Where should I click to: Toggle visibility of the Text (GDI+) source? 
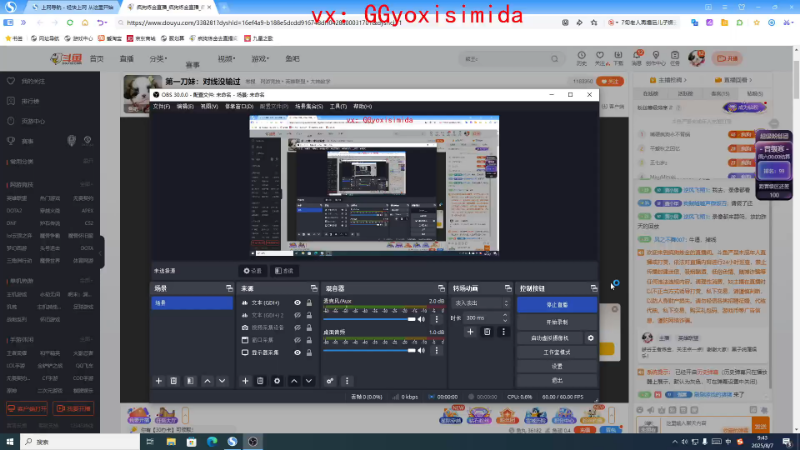[x=297, y=303]
